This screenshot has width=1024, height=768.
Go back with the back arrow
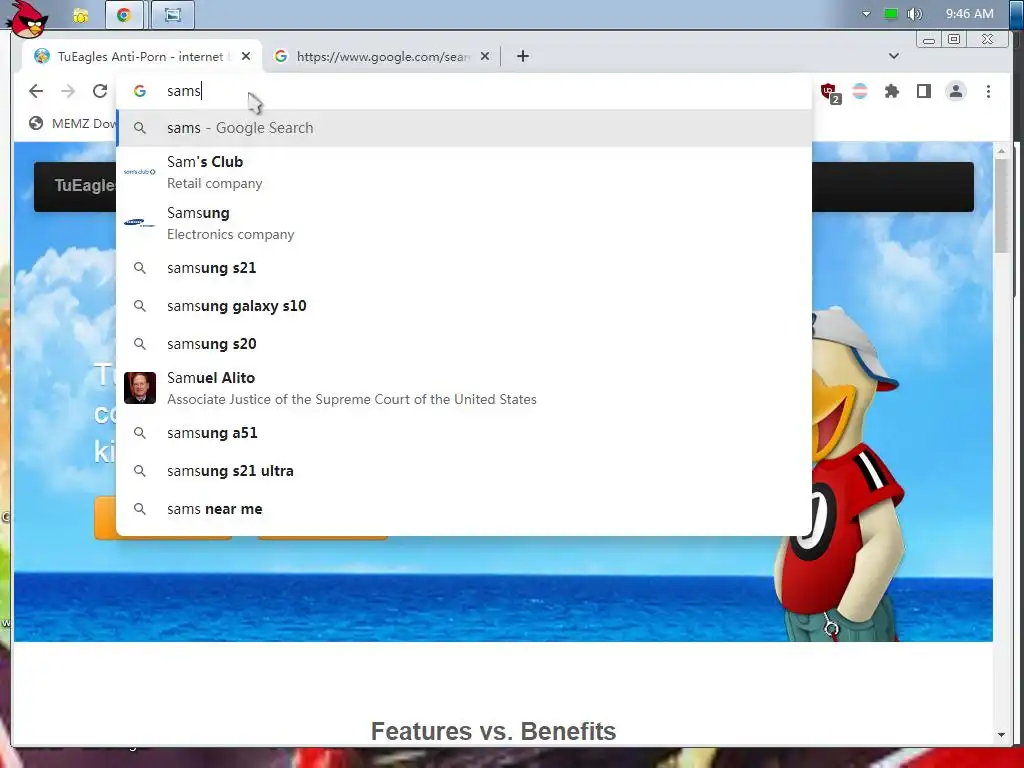(36, 91)
